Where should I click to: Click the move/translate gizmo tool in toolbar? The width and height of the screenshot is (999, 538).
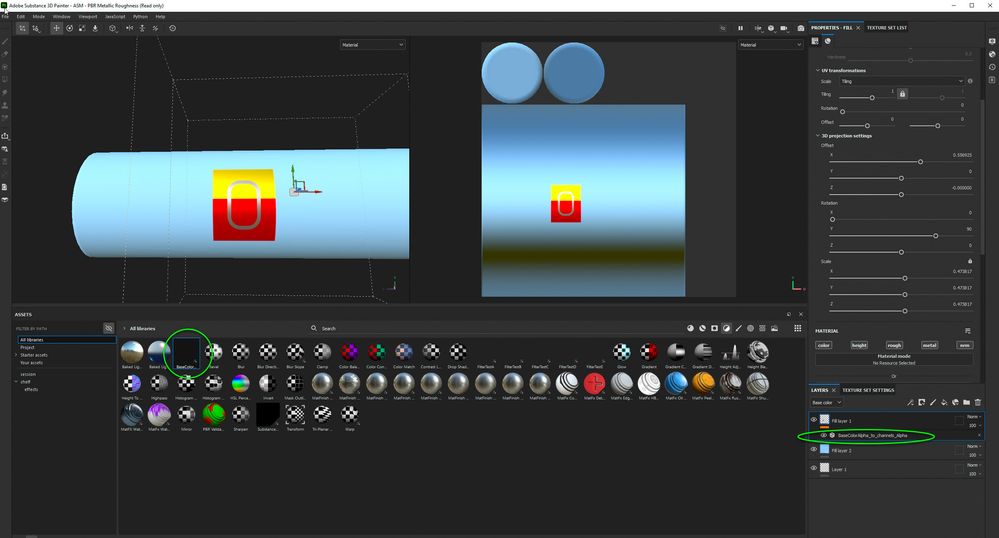pos(56,28)
